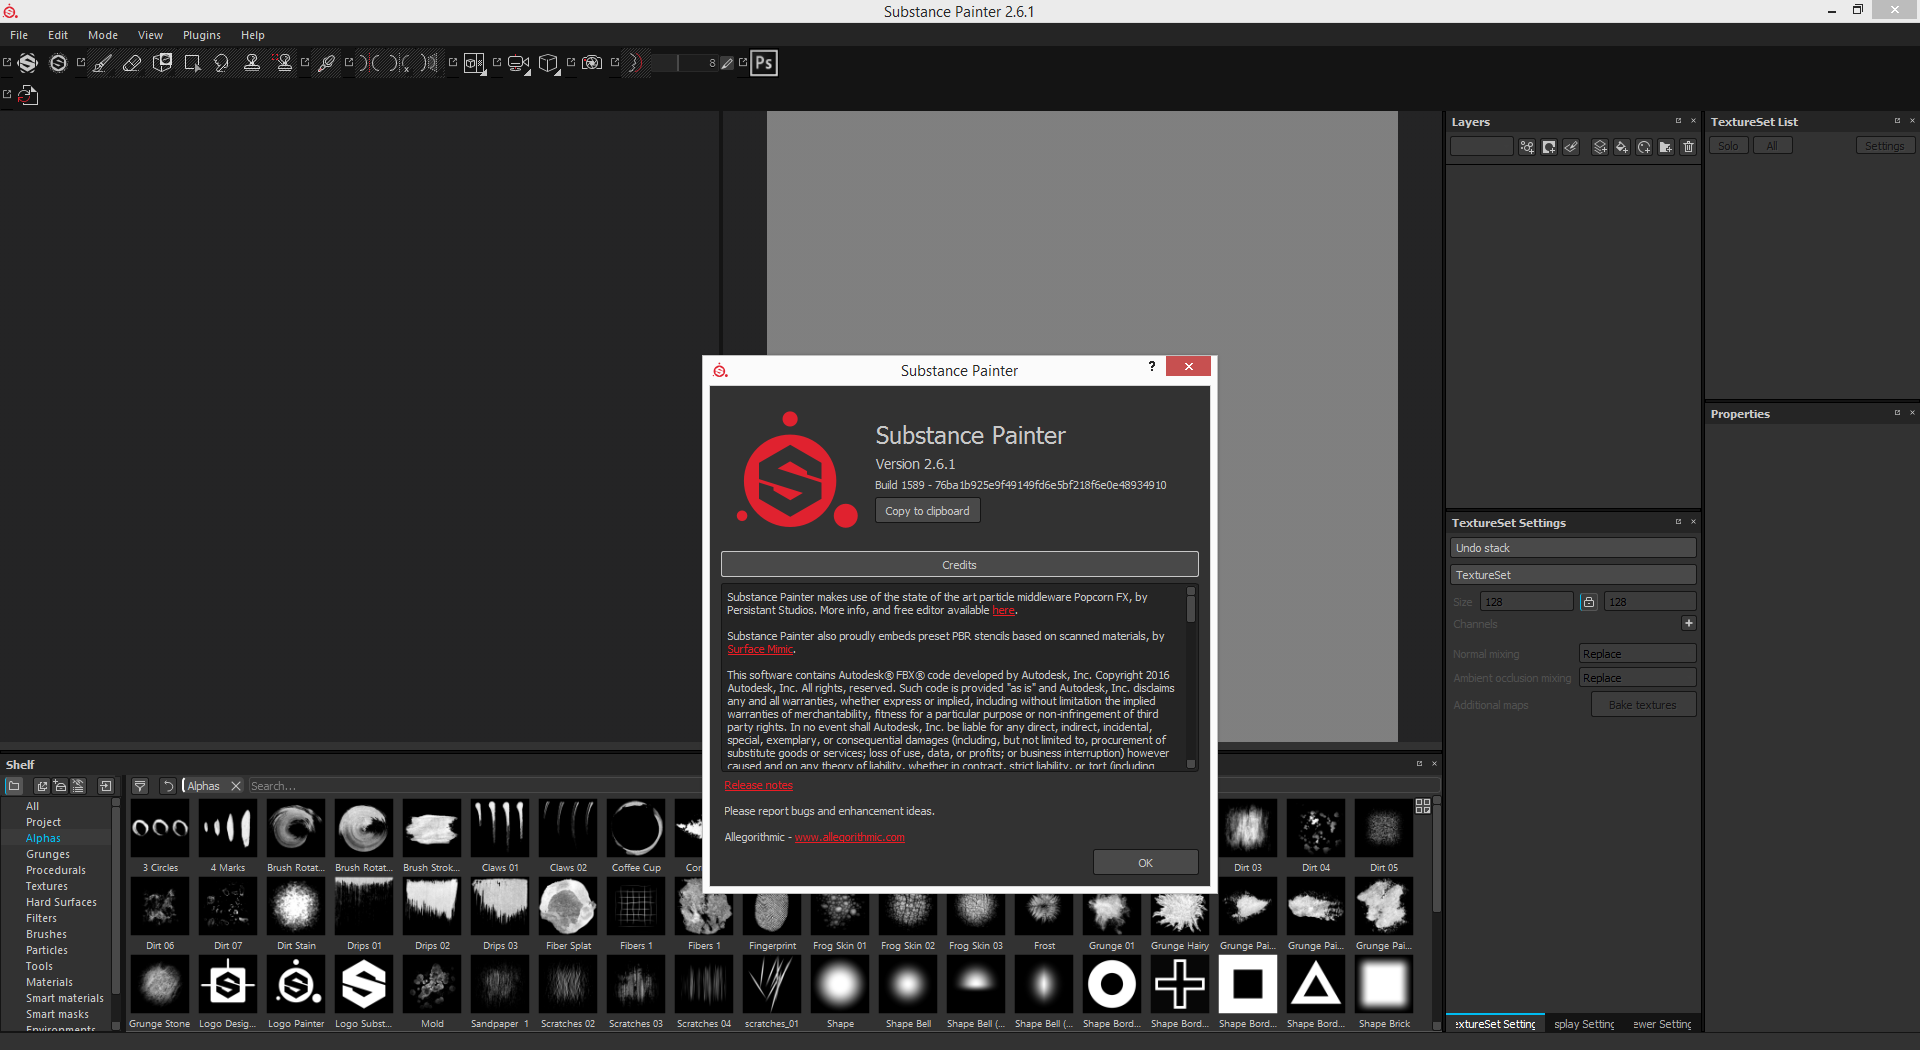Click Copy to clipboard button
Screen dimensions: 1920x1050
click(928, 511)
